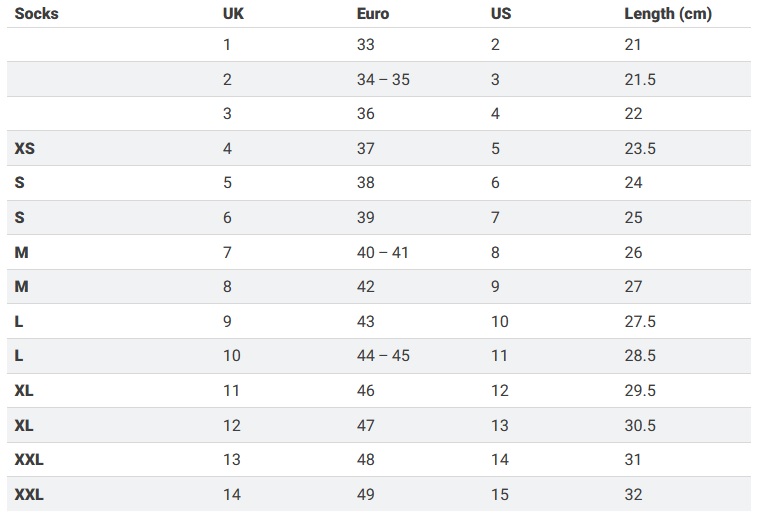This screenshot has width=761, height=523.
Task: Click the Socks column header
Action: pyautogui.click(x=36, y=14)
